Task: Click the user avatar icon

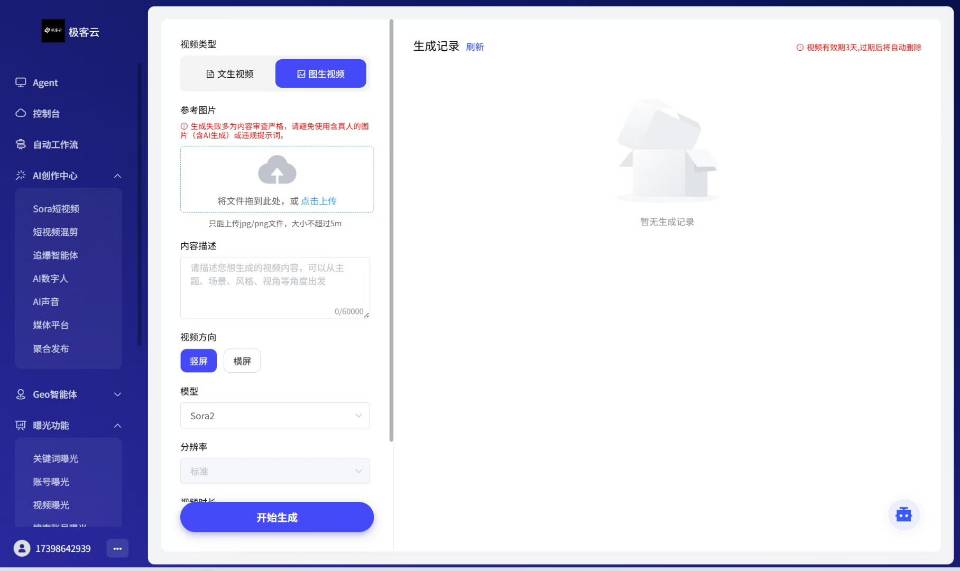Action: pyautogui.click(x=22, y=548)
